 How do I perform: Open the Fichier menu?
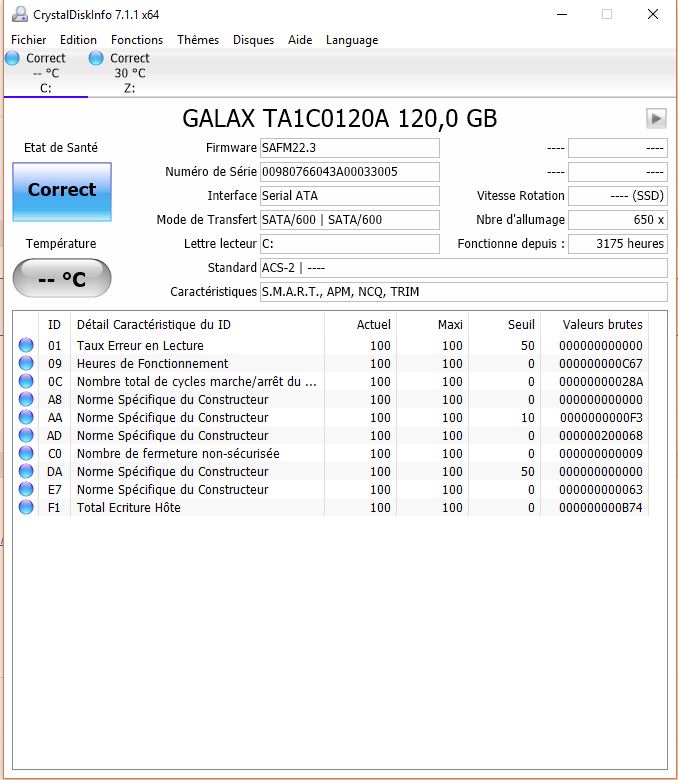coord(28,40)
